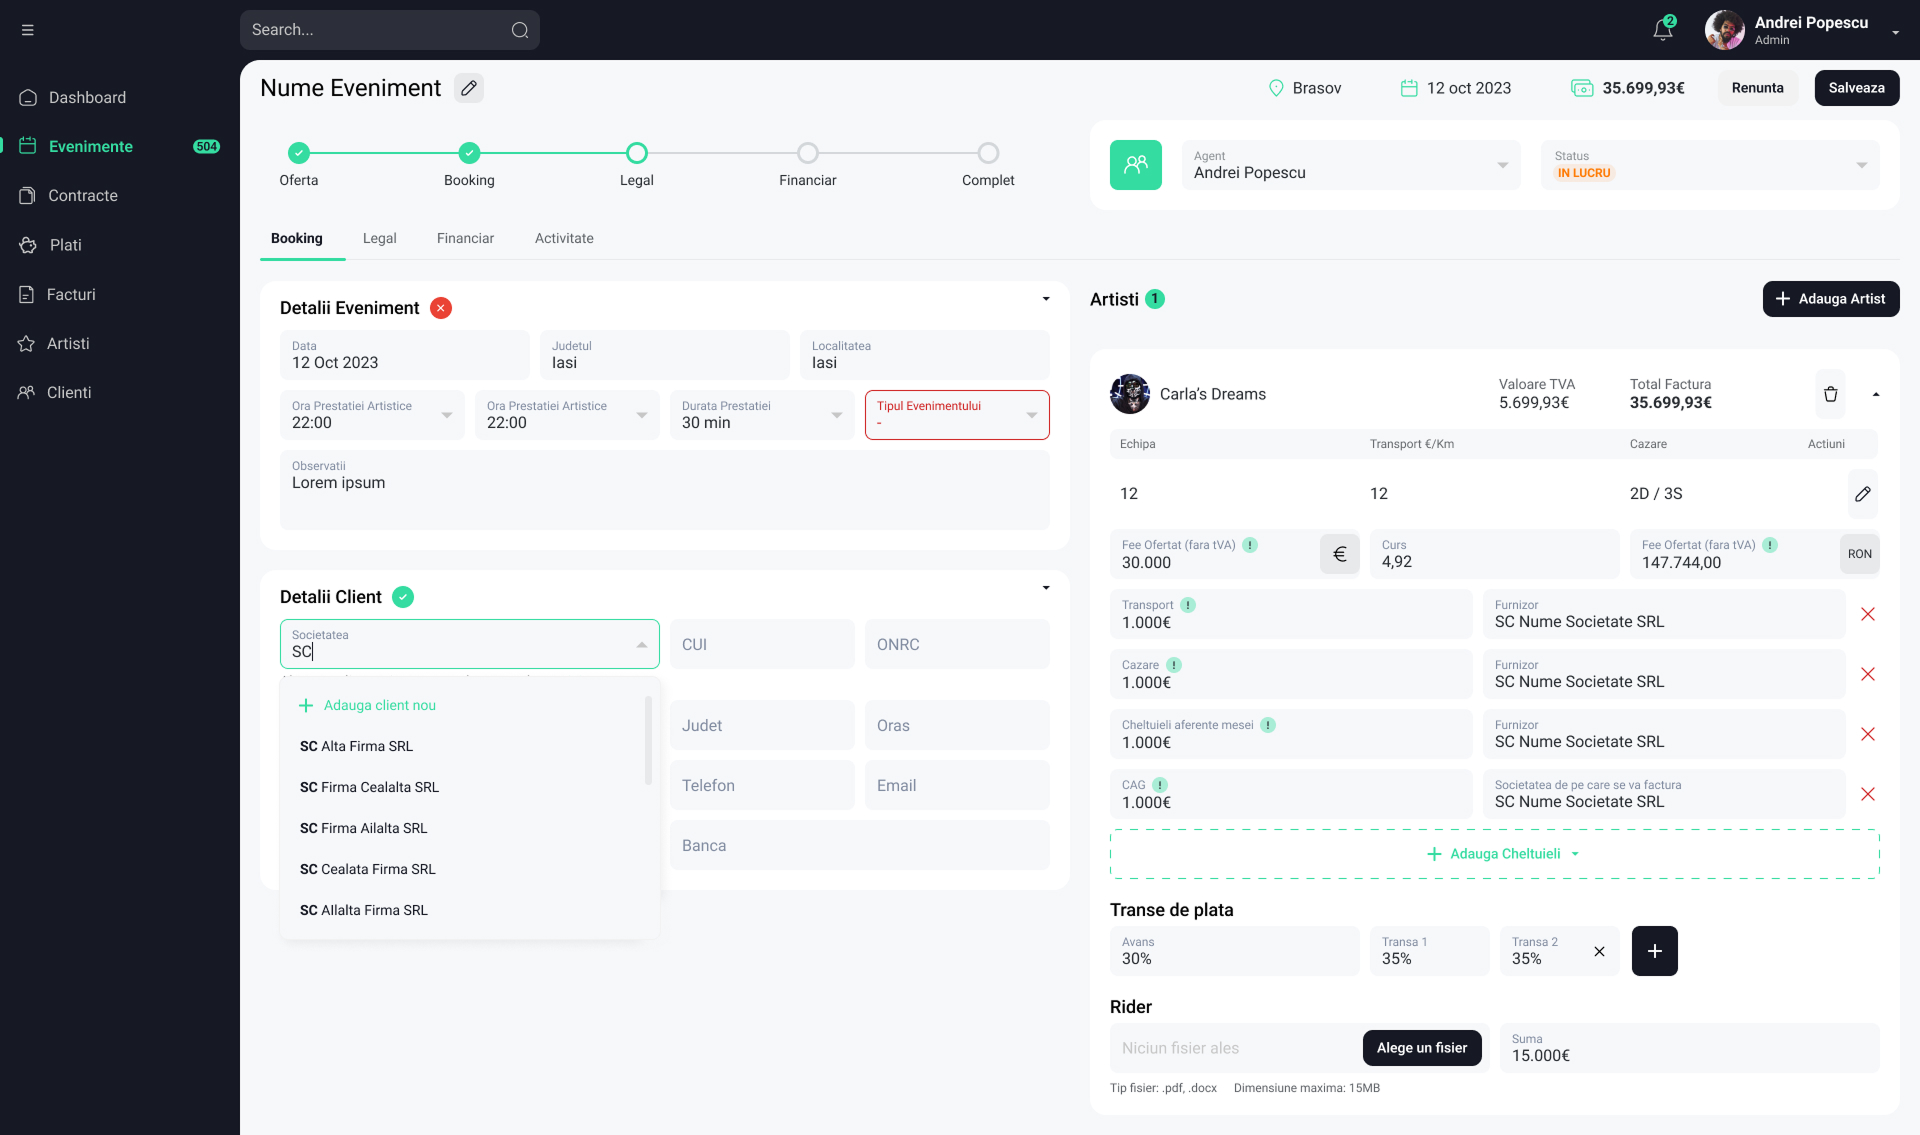The height and width of the screenshot is (1135, 1920).
Task: Switch to the Financiar tab
Action: pyautogui.click(x=465, y=238)
